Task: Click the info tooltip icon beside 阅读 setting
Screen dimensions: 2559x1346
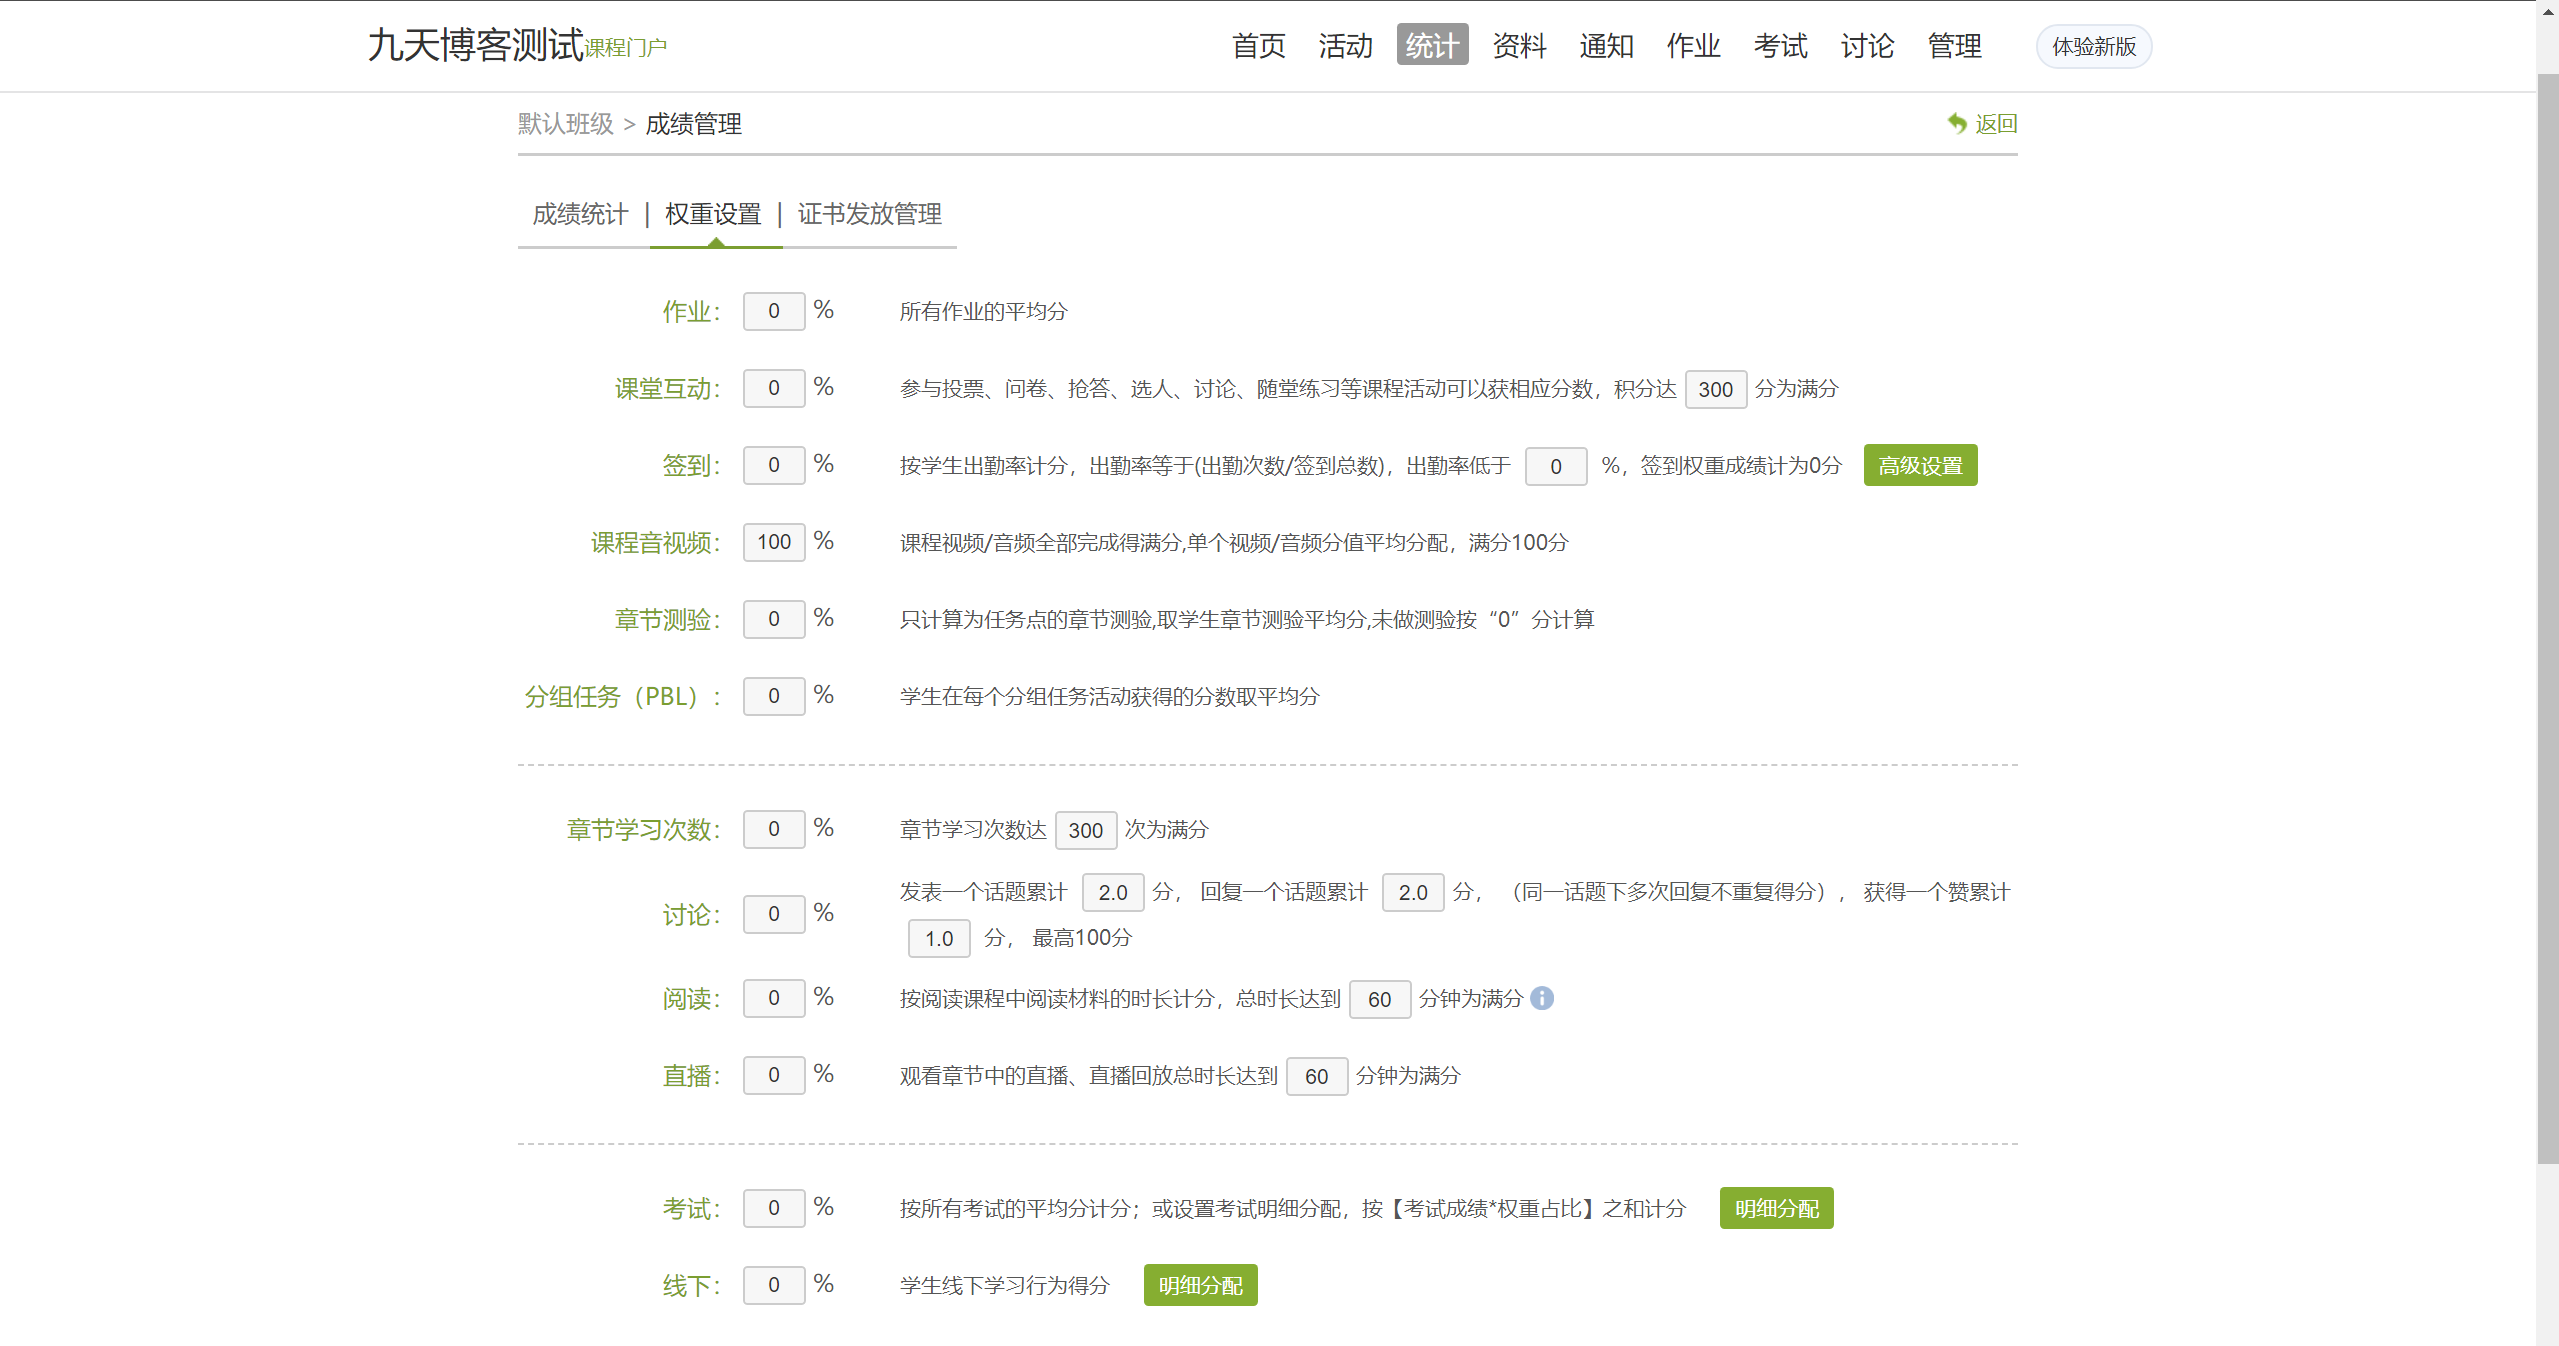Action: tap(1541, 998)
